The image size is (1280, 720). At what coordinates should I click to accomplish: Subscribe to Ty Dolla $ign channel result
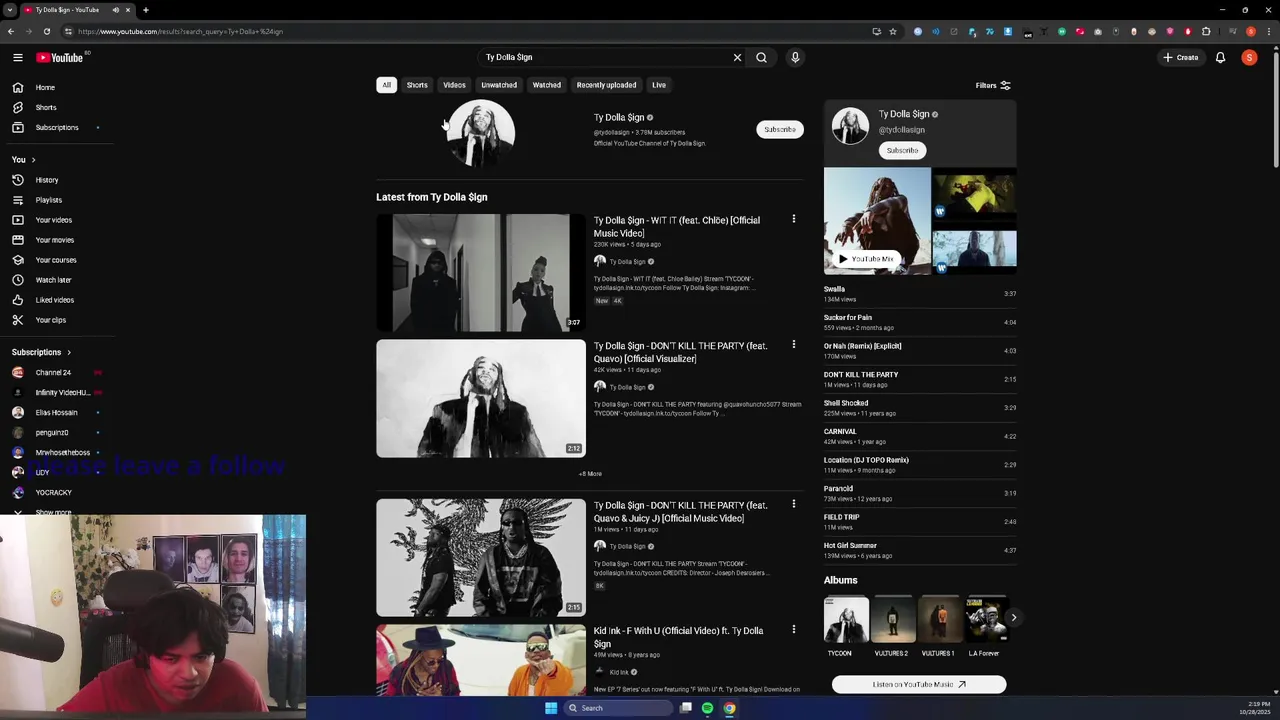(780, 130)
